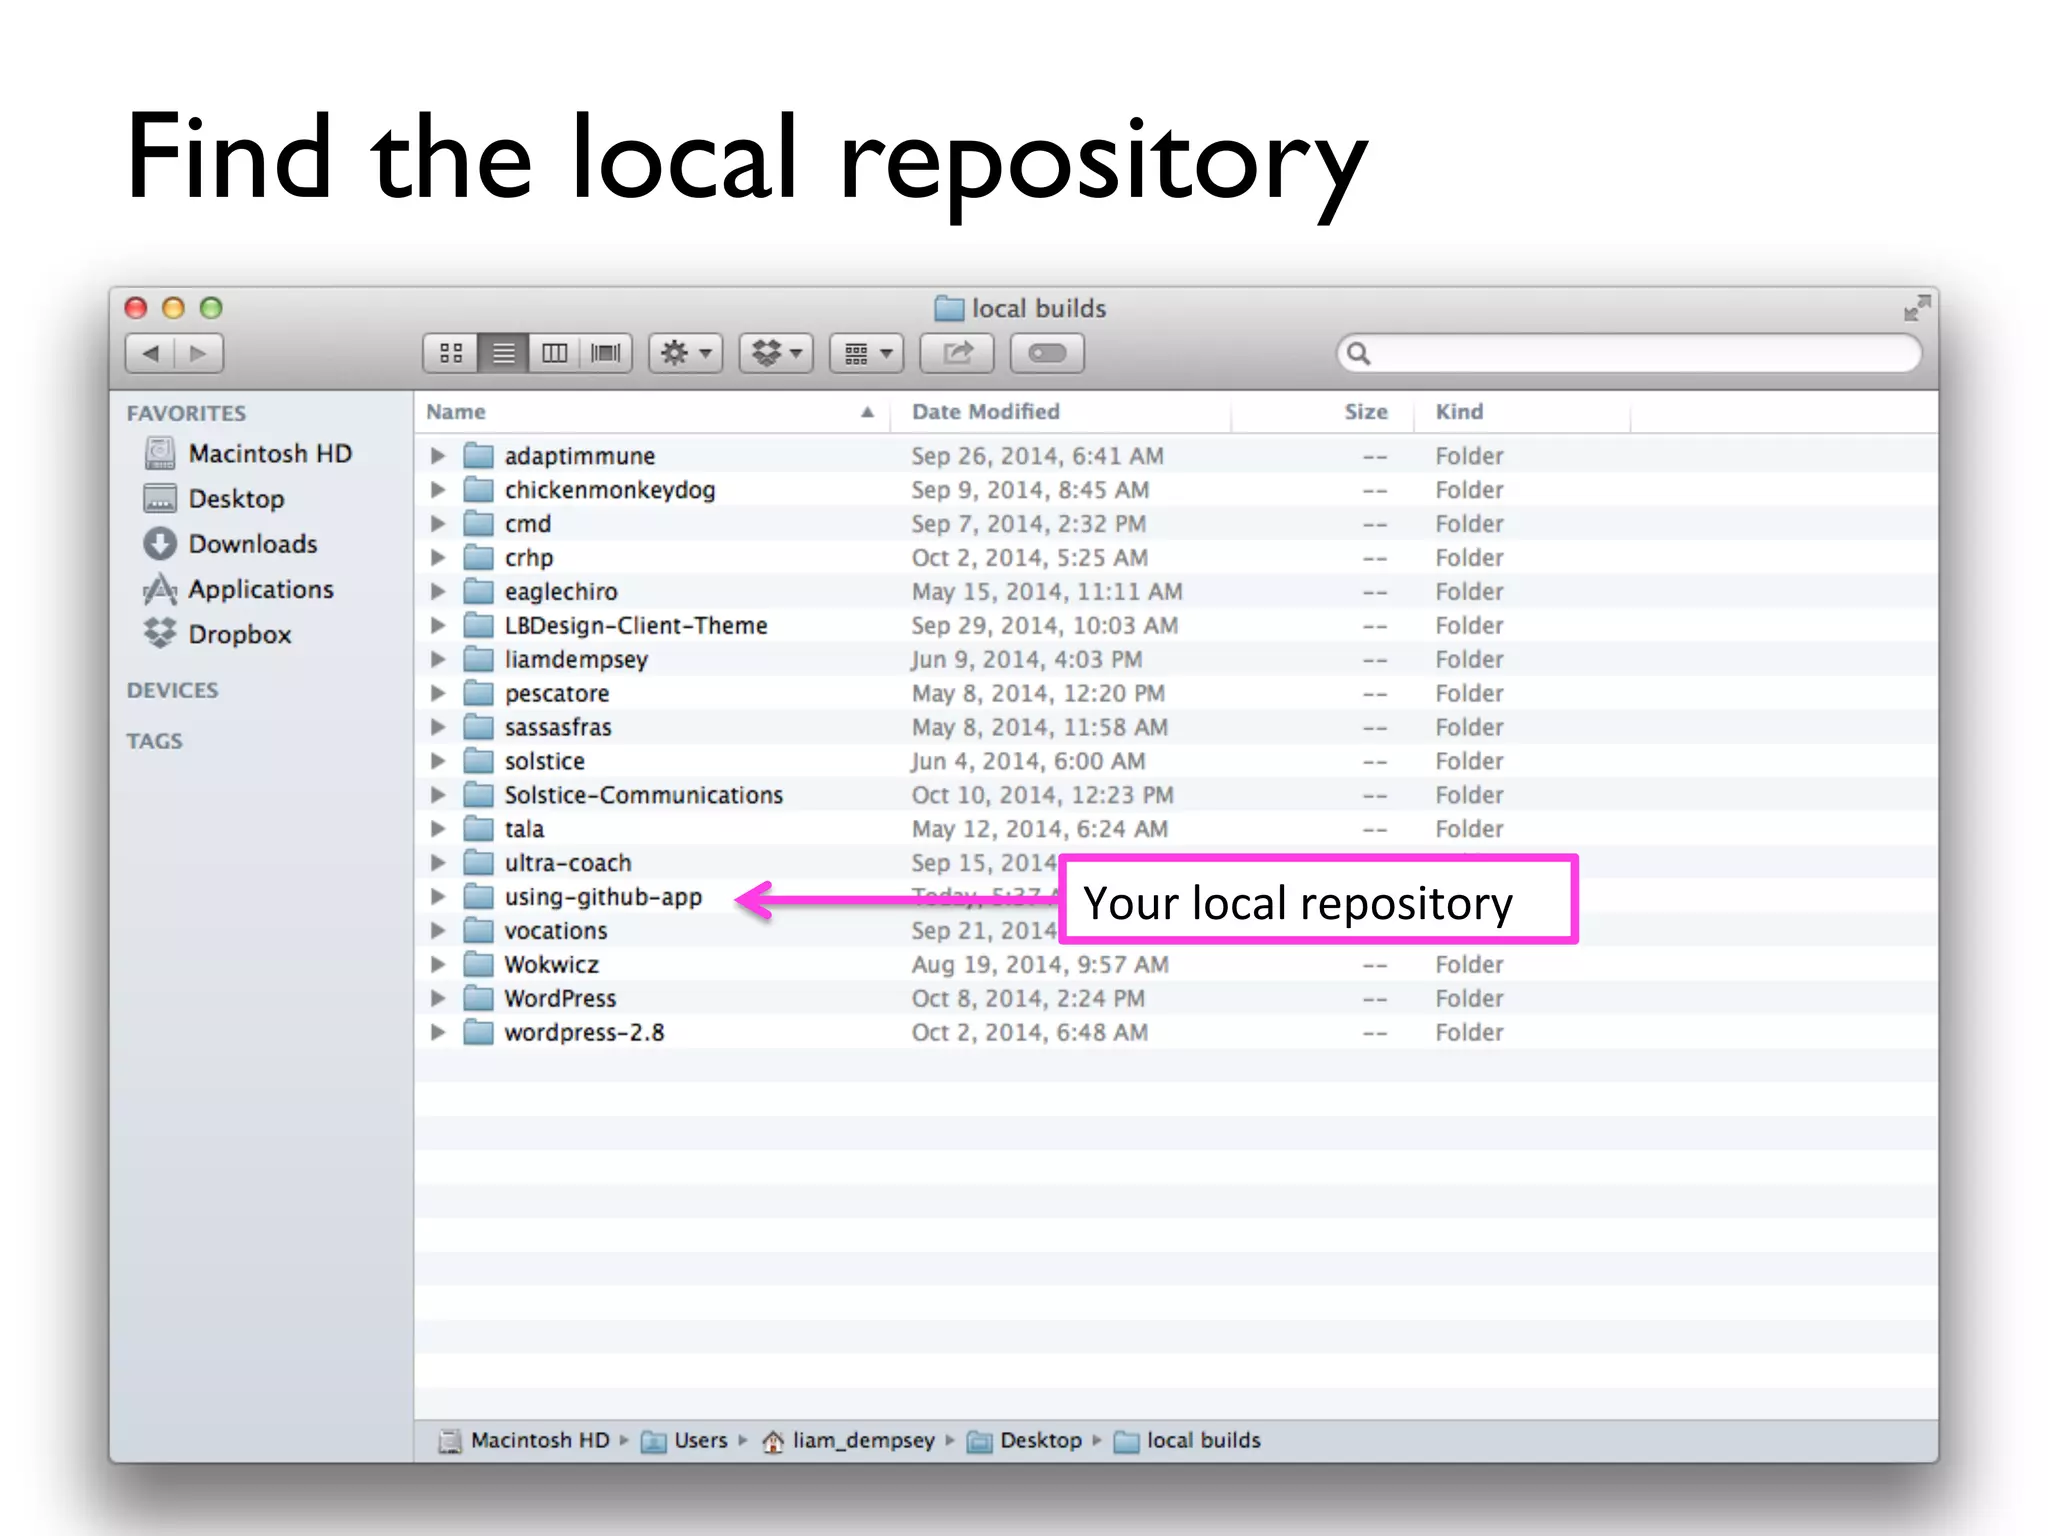The image size is (2048, 1536).
Task: Open the Arrange items dropdown
Action: coord(867,353)
